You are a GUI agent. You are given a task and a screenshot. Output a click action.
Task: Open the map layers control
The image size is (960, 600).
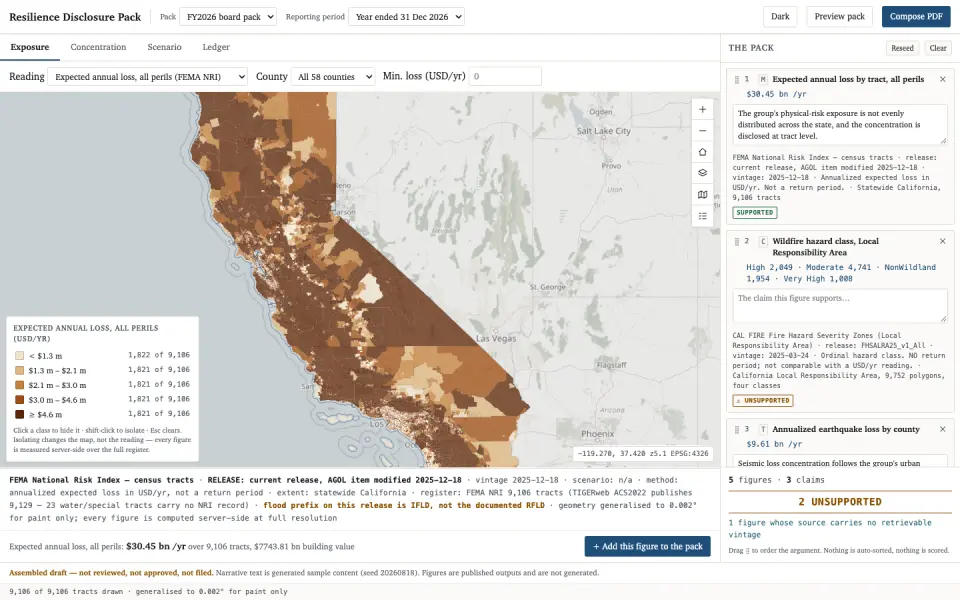coord(702,173)
